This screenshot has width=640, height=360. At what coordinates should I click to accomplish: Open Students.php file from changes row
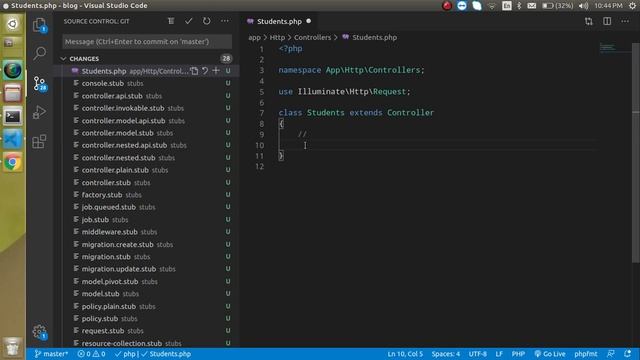[195, 71]
